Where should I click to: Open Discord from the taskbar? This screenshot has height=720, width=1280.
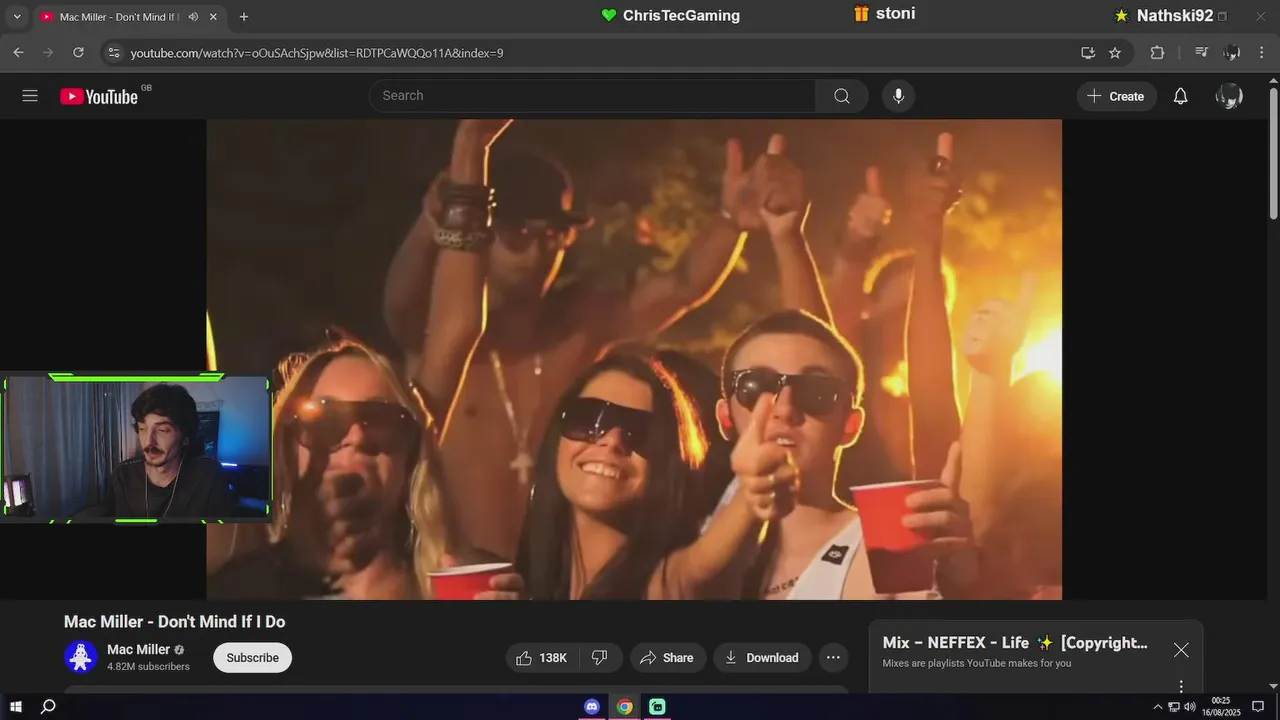592,707
